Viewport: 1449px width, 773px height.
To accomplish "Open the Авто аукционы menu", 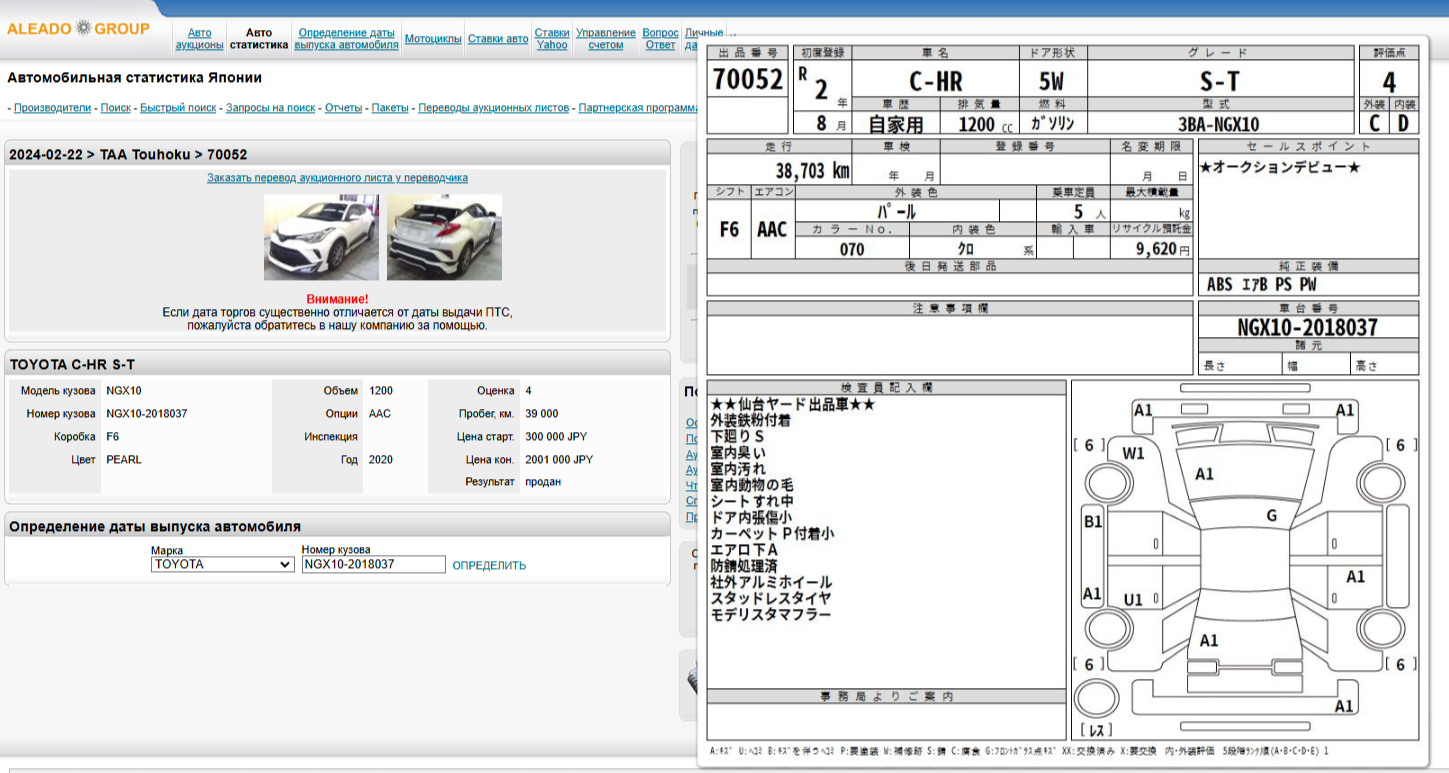I will click(x=200, y=39).
